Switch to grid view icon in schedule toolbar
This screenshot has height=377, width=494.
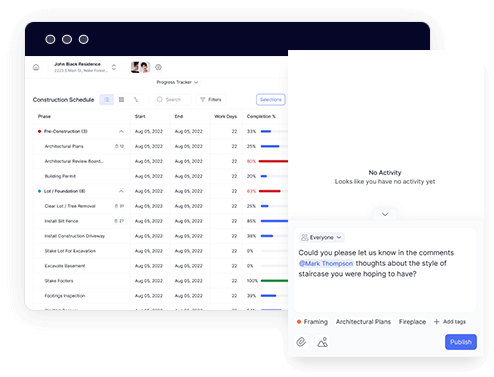pos(121,100)
